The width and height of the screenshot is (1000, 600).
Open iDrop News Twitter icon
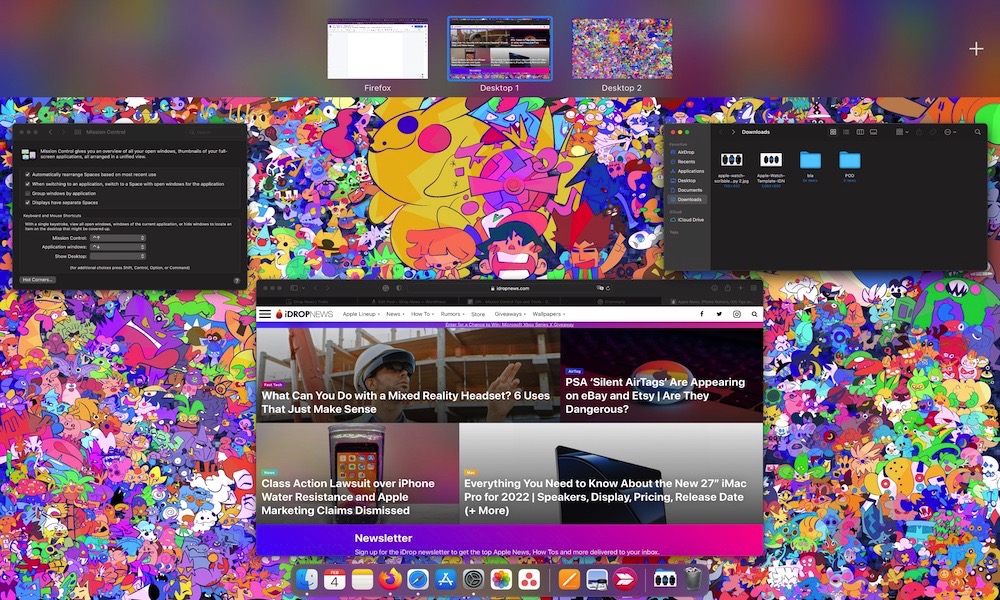tap(719, 314)
